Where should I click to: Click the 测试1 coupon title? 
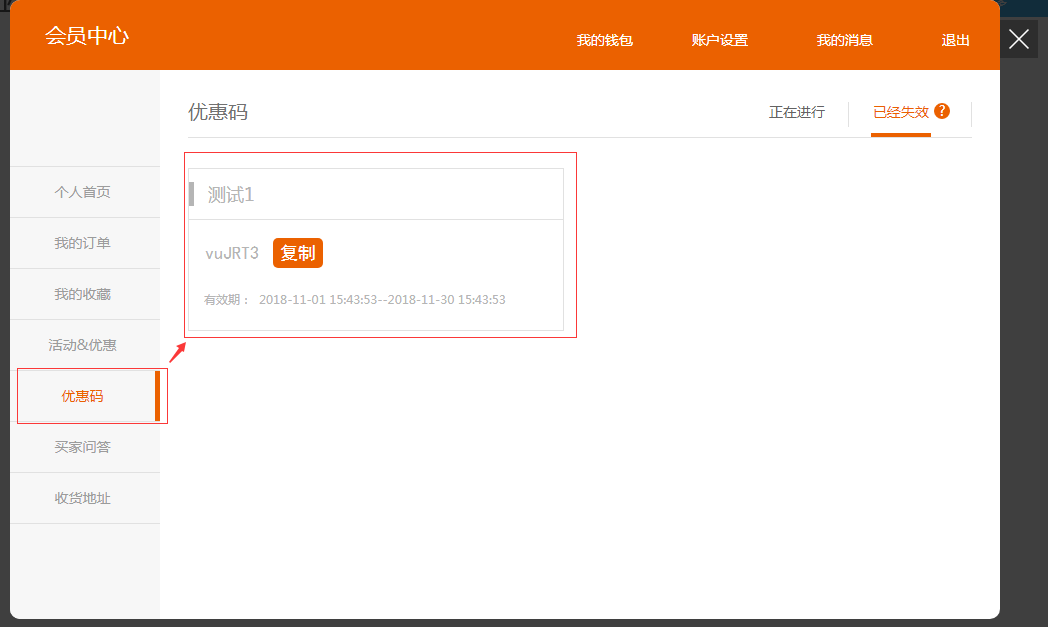click(x=231, y=195)
